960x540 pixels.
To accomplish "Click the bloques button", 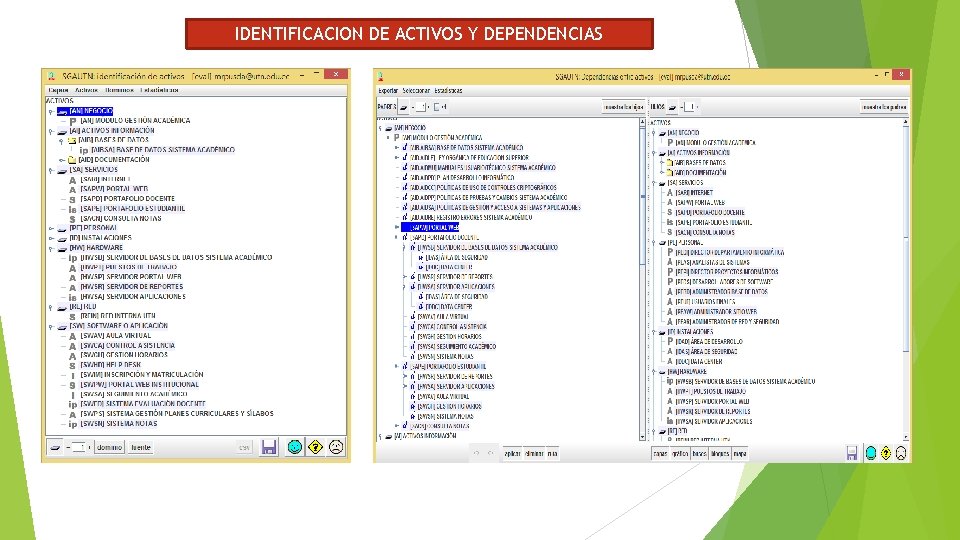I will coord(720,454).
